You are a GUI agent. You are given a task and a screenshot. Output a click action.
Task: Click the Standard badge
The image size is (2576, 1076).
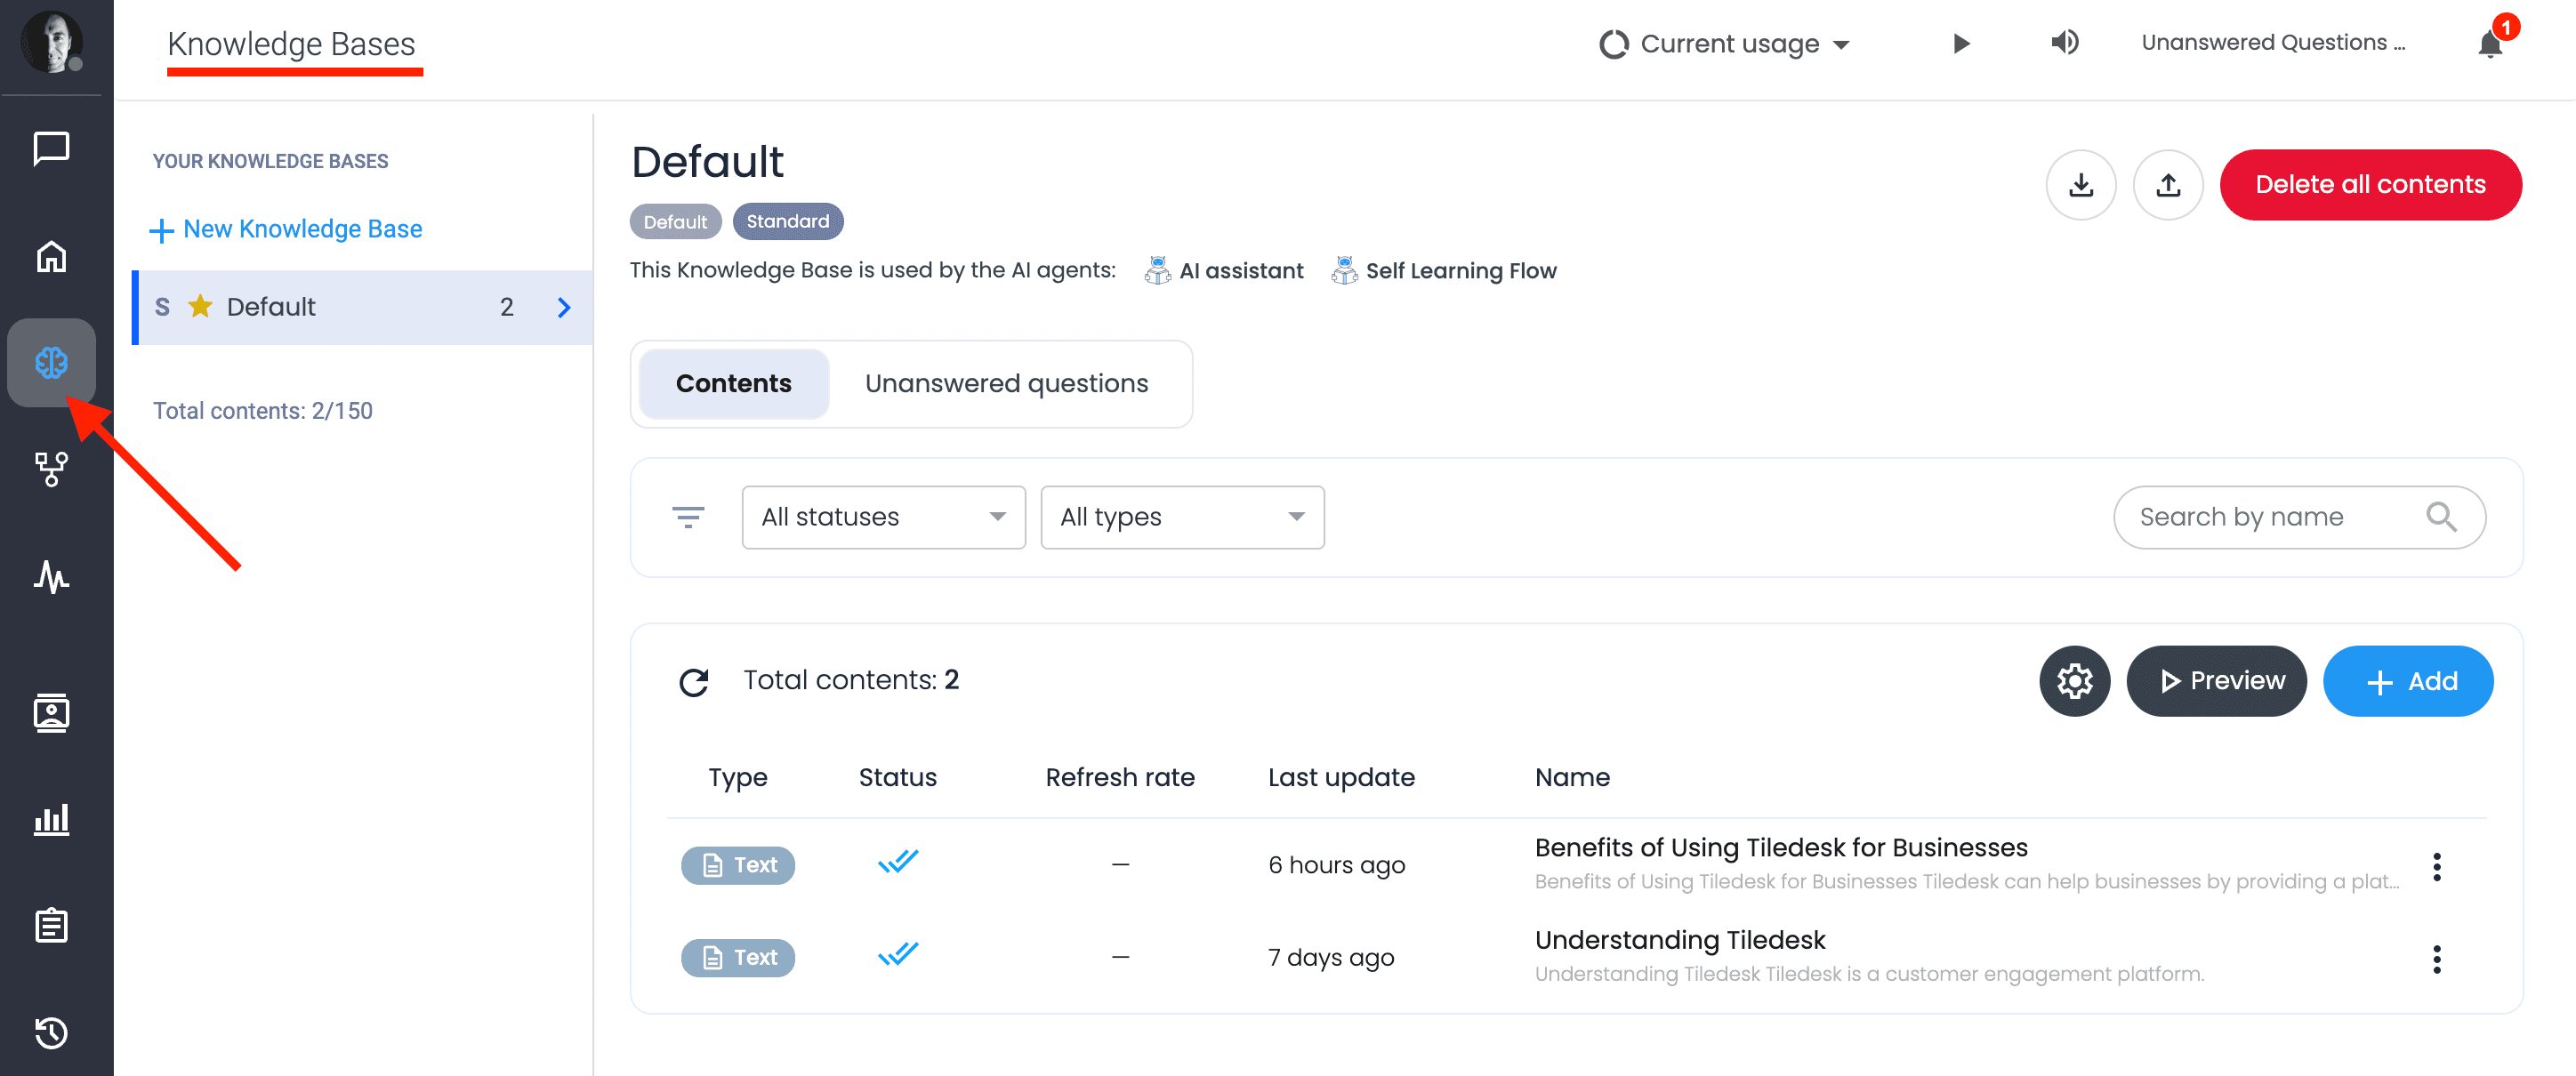point(788,221)
